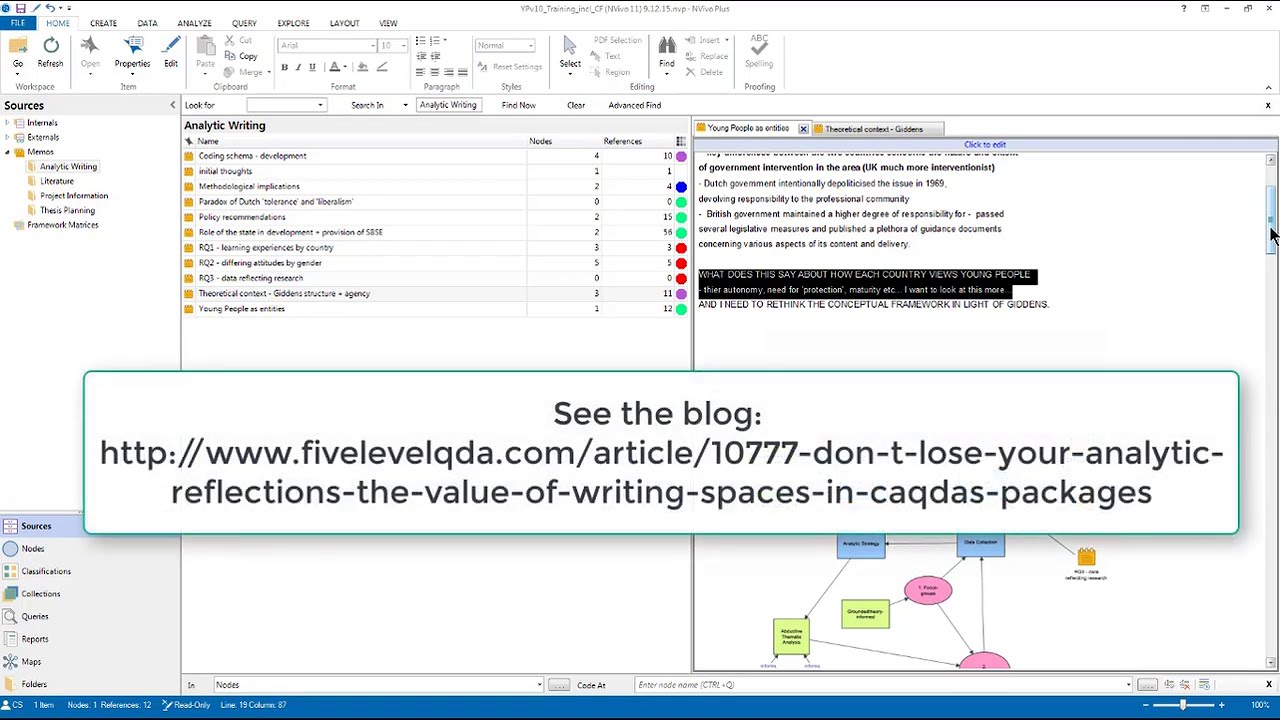
Task: Select the initial thoughts memo row
Action: coord(435,171)
